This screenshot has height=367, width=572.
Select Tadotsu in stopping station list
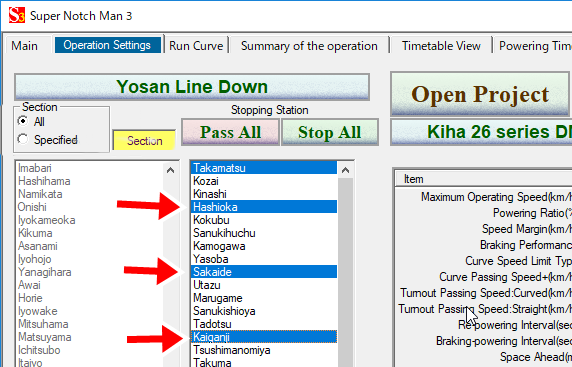(264, 324)
